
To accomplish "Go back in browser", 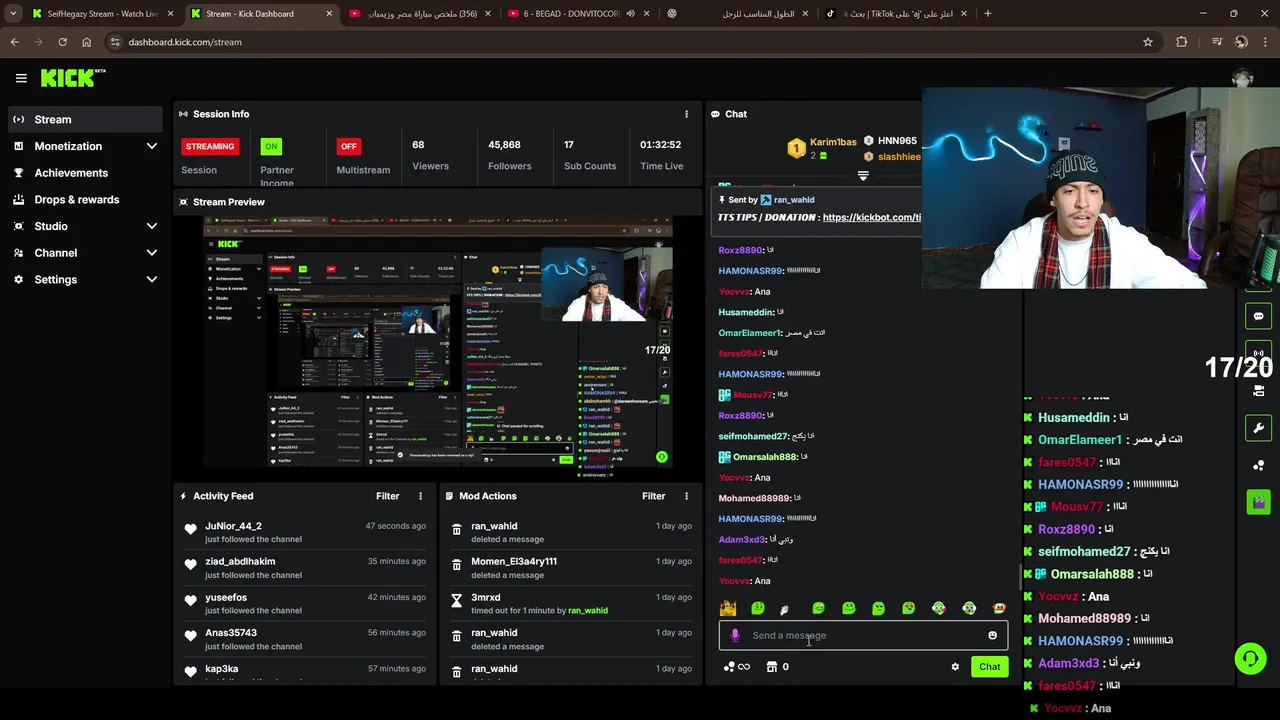I will point(14,42).
